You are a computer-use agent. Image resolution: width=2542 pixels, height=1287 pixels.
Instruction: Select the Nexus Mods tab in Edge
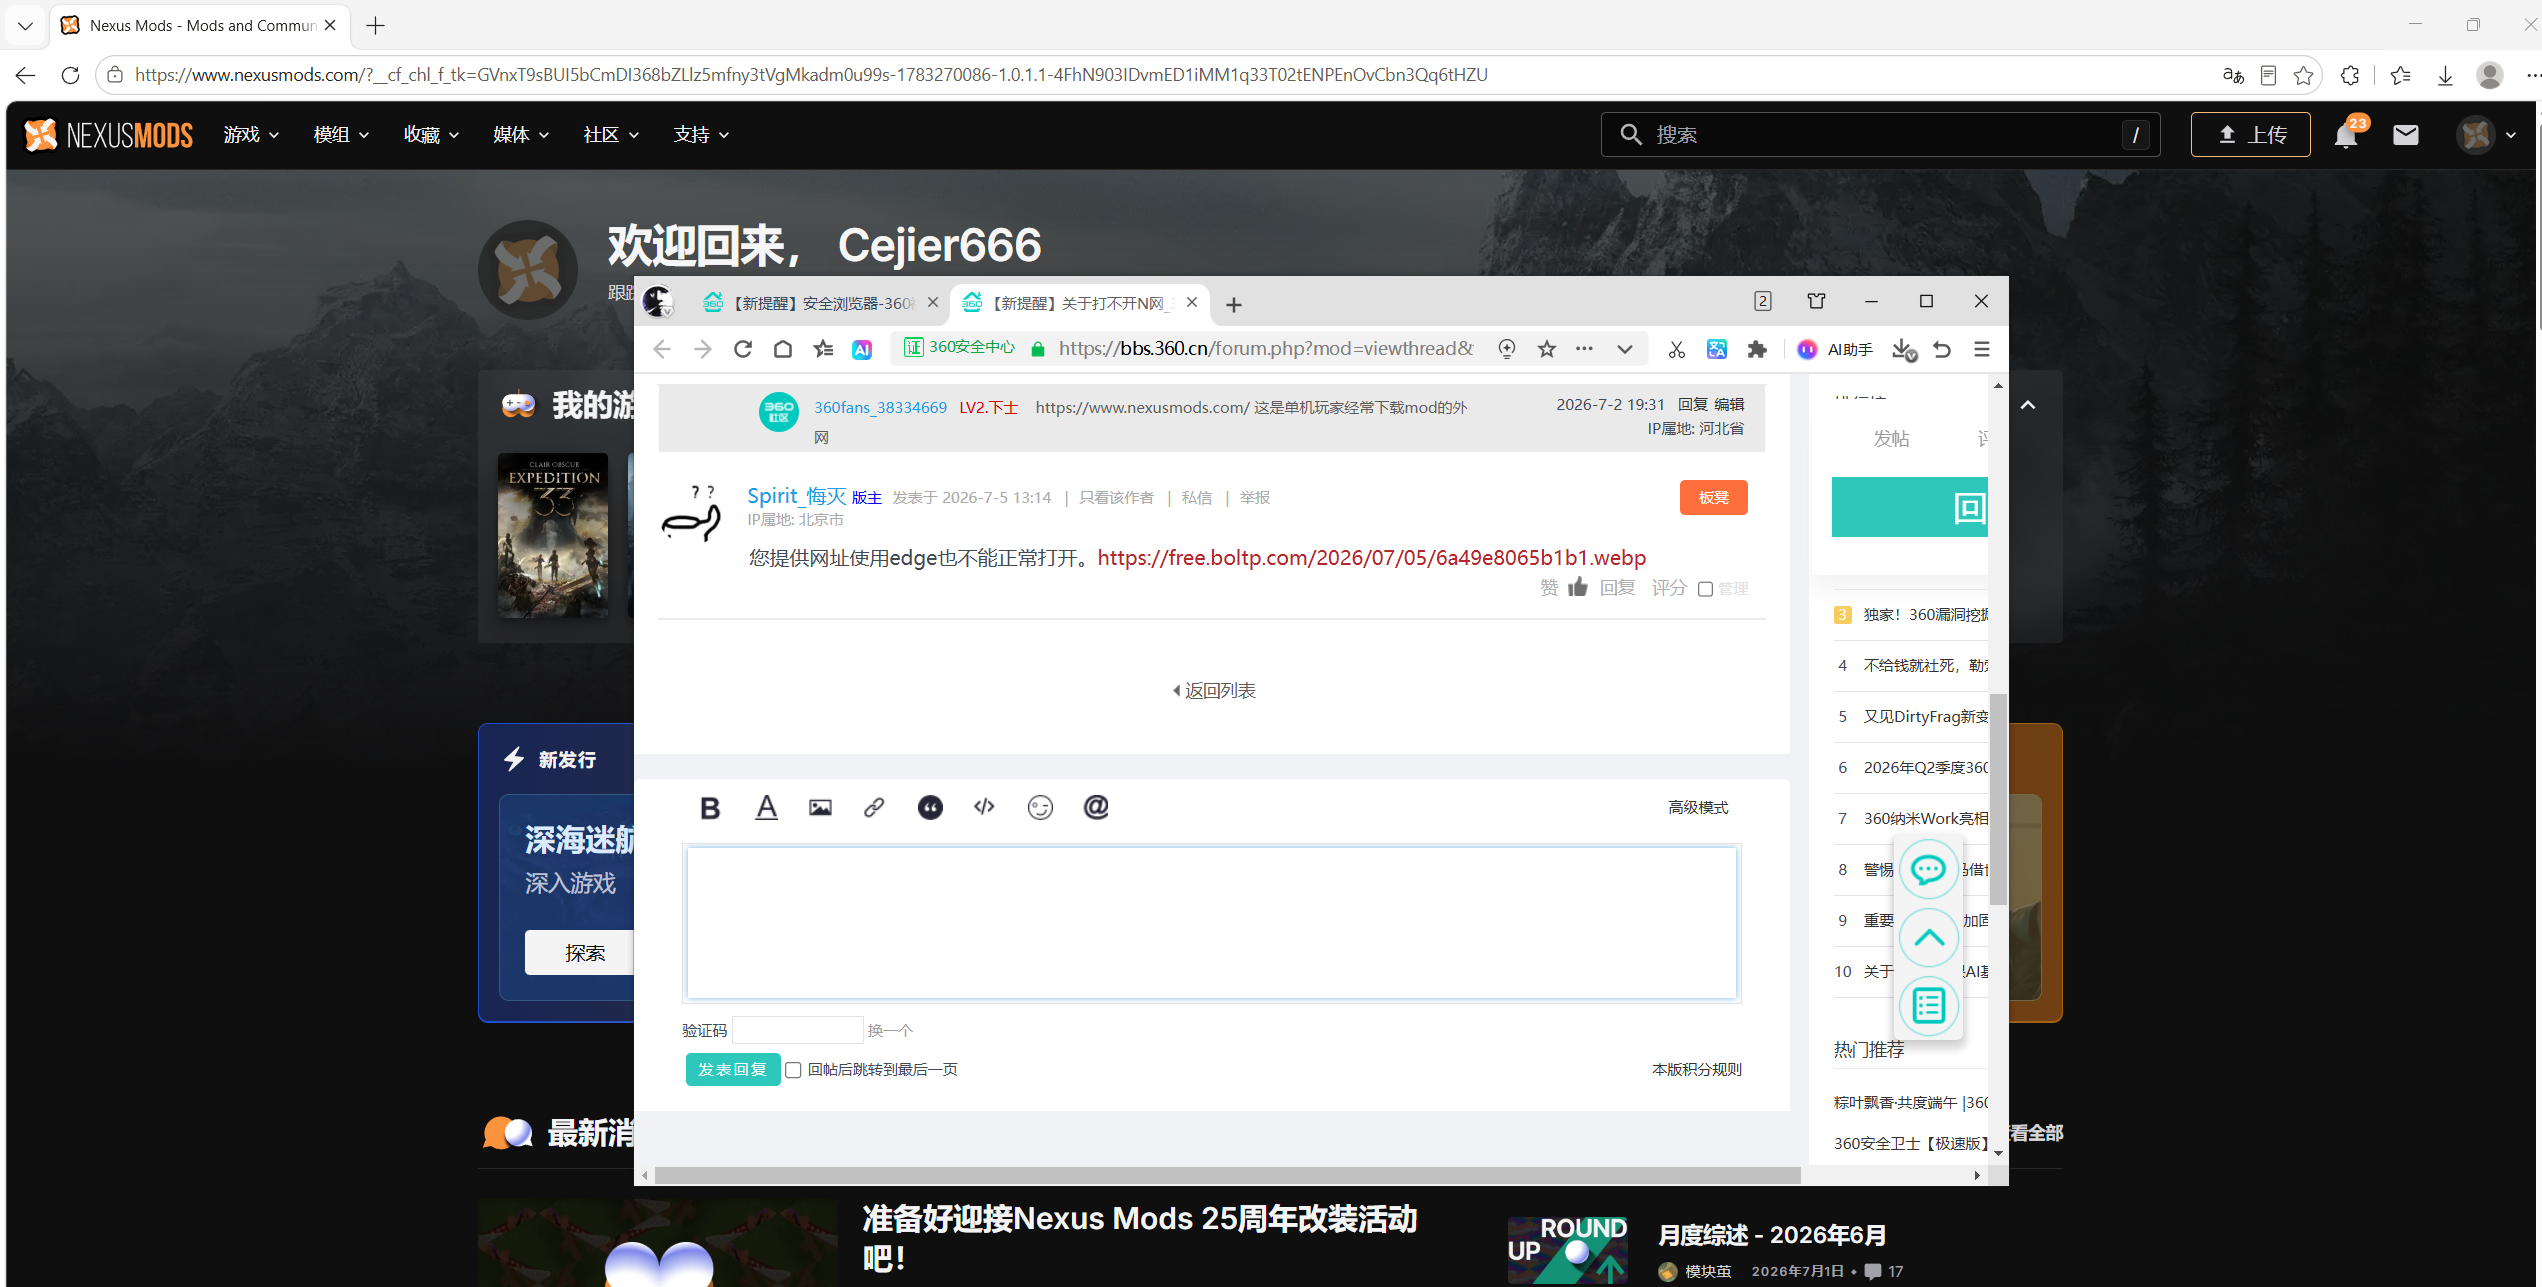tap(200, 25)
